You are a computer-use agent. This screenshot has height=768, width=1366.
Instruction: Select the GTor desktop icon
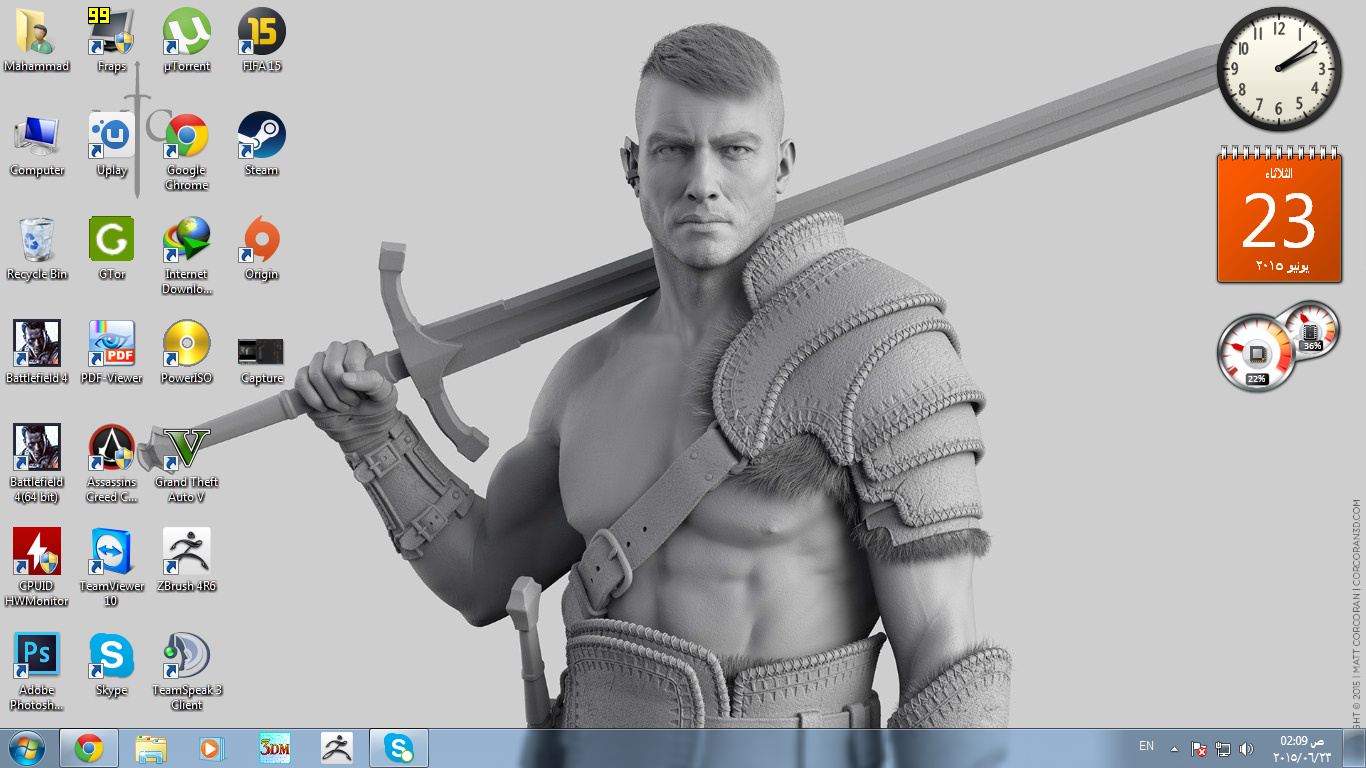(112, 249)
